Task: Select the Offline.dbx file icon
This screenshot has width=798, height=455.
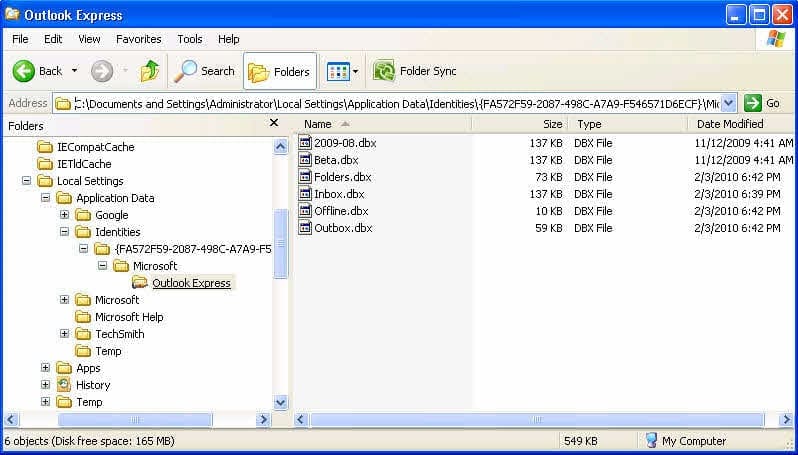Action: [x=305, y=210]
